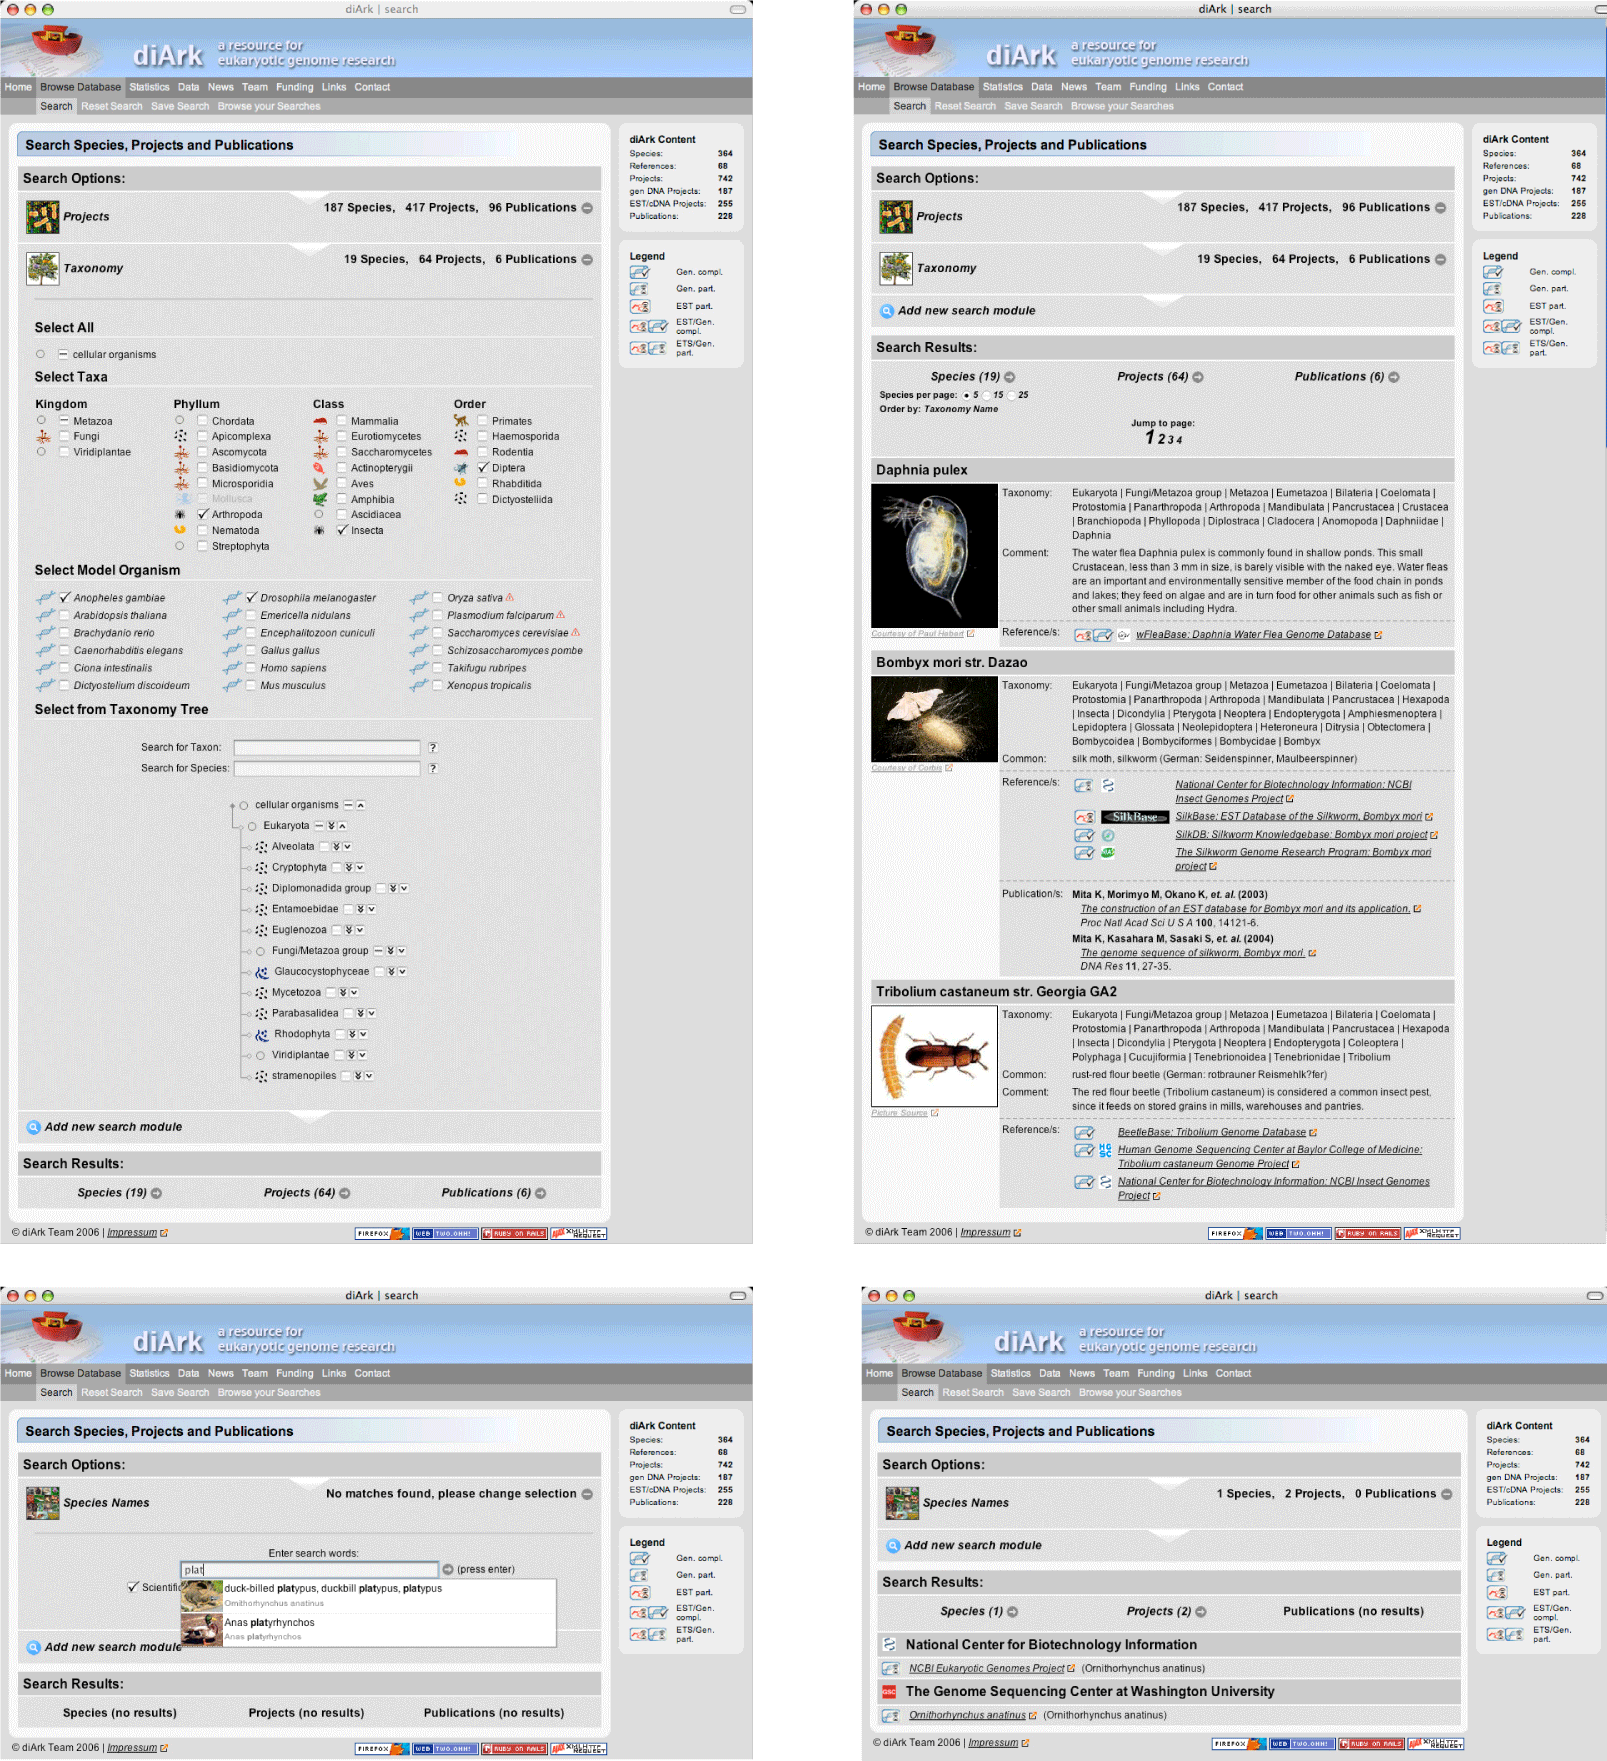Viewport: 1607px width, 1761px height.
Task: Uncheck the Diptera checkbox under Order
Action: point(484,468)
